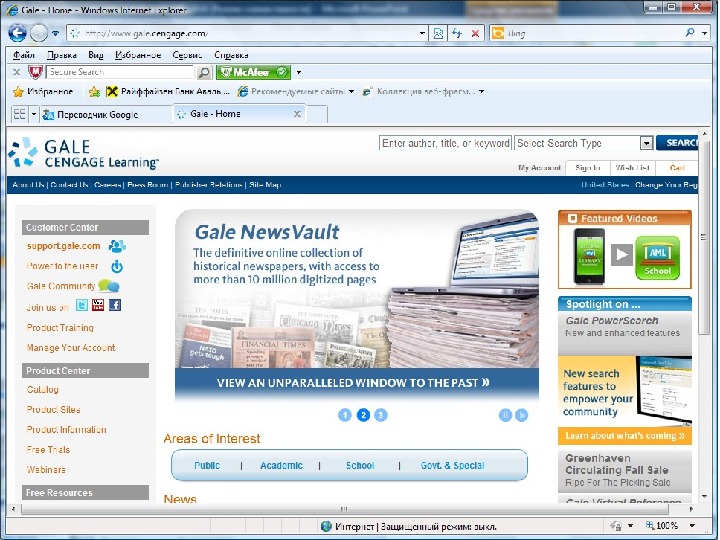
Task: Open the Сервис menu
Action: coord(187,55)
